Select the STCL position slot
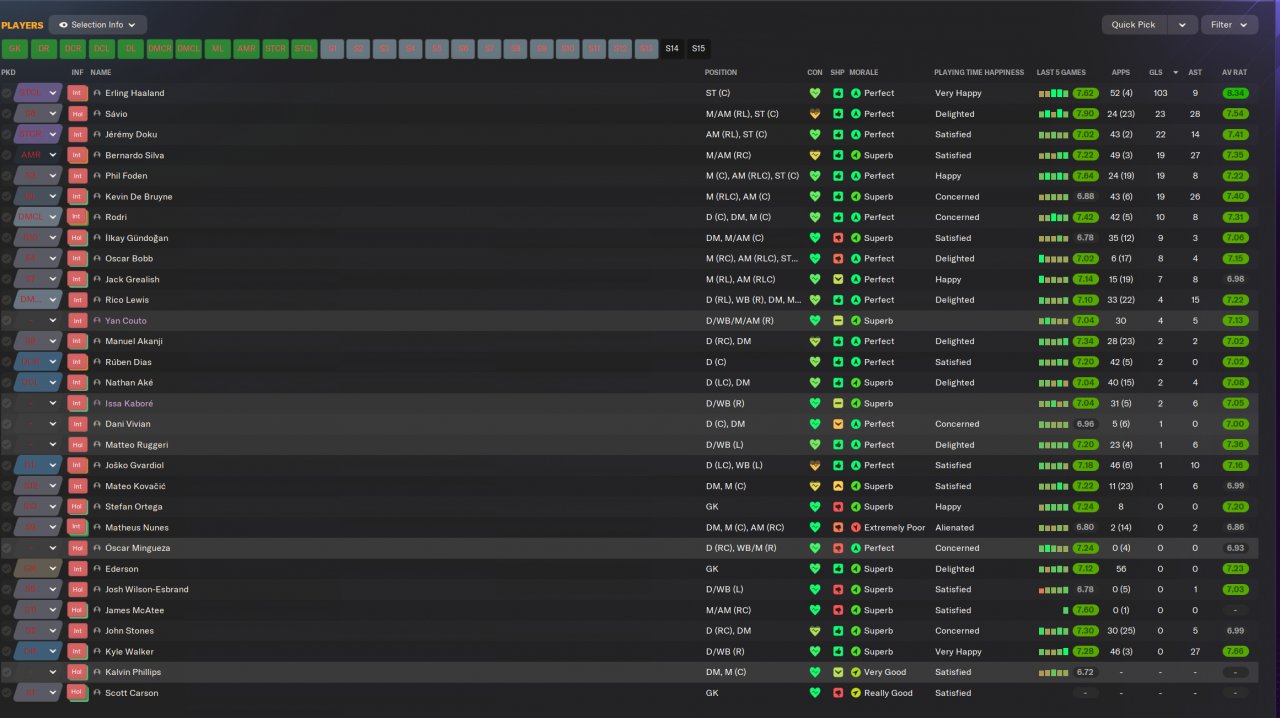1280x718 pixels. [x=304, y=48]
